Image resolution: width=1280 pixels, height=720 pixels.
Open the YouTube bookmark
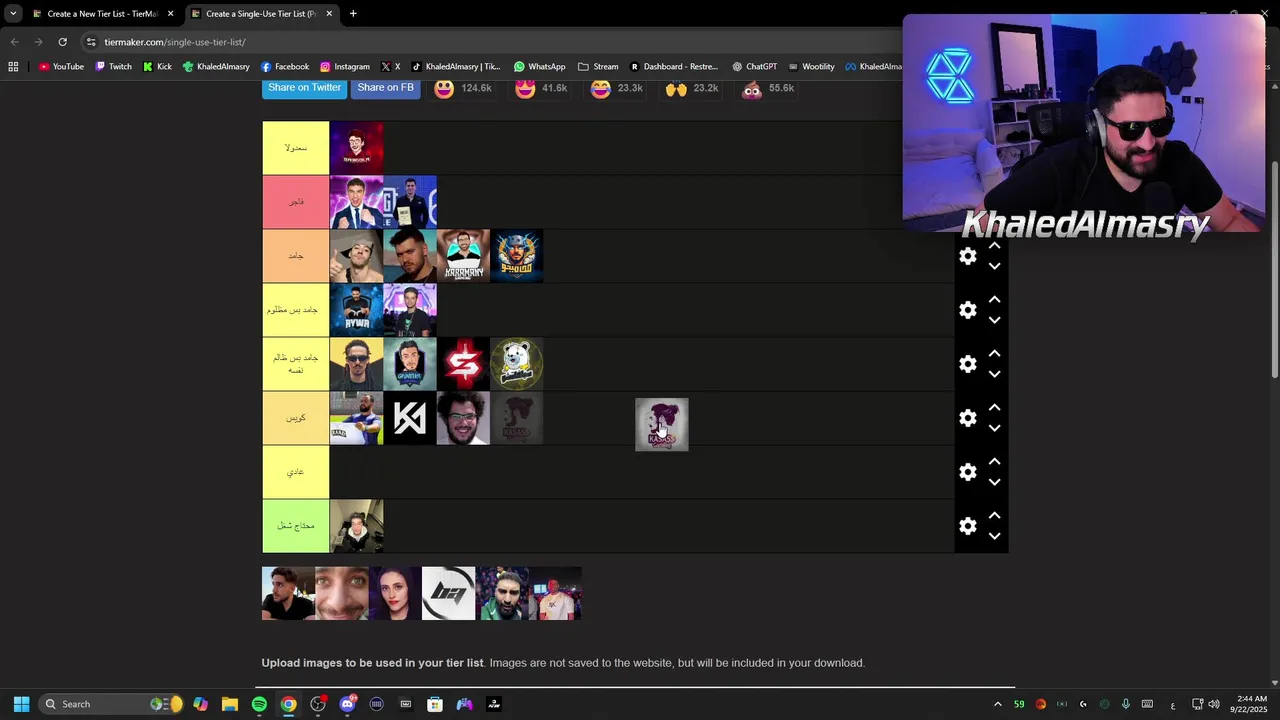61,67
